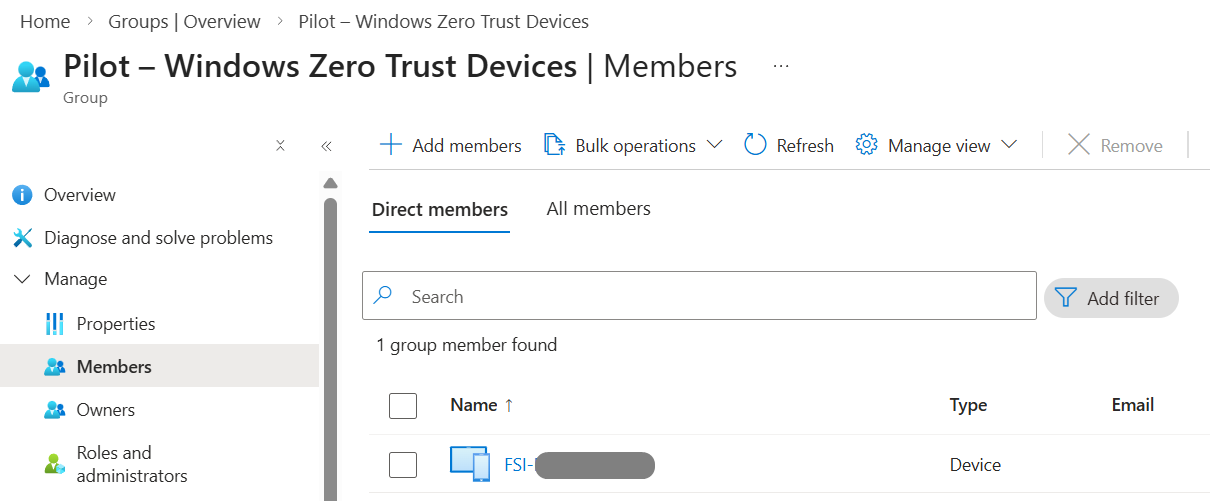This screenshot has height=501, width=1210.
Task: Check the FSI device row checkbox
Action: pyautogui.click(x=403, y=464)
